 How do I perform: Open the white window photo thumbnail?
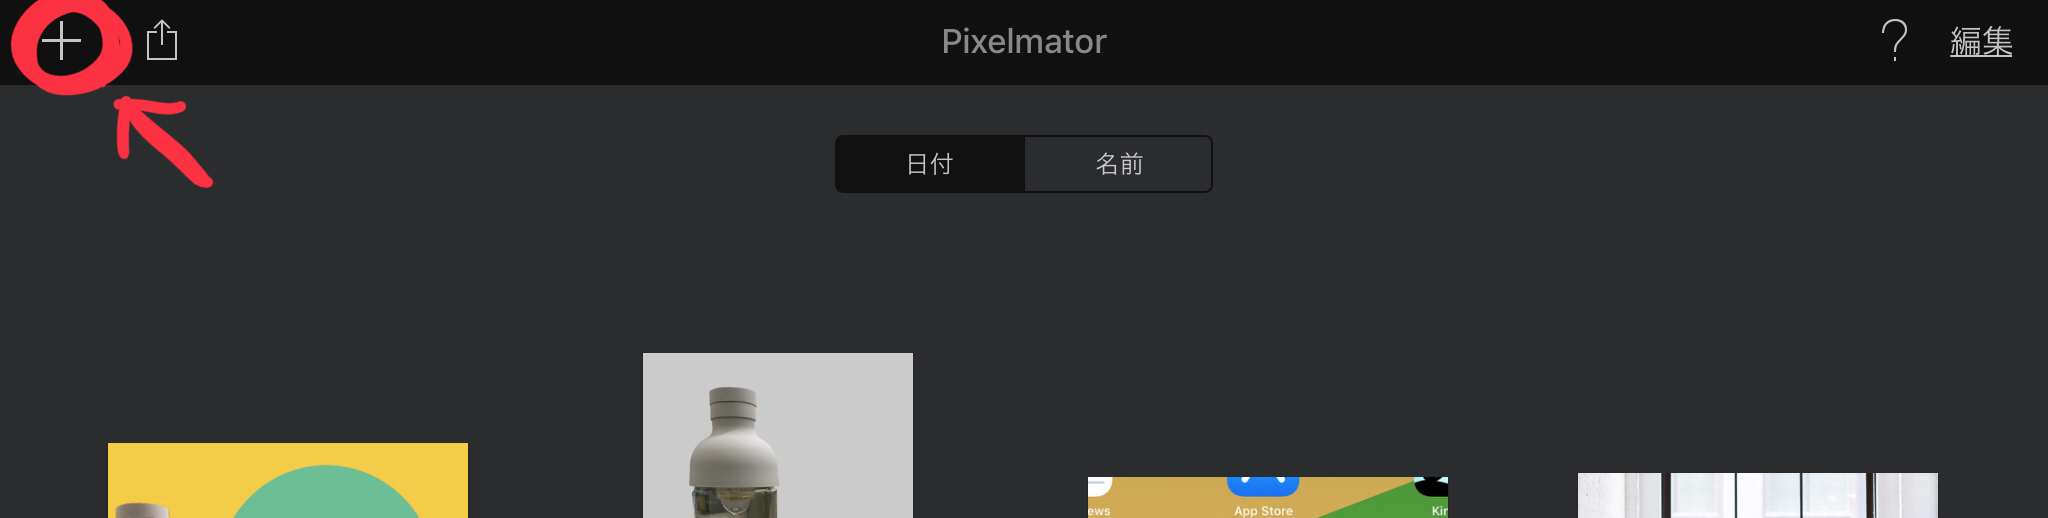pyautogui.click(x=1758, y=495)
